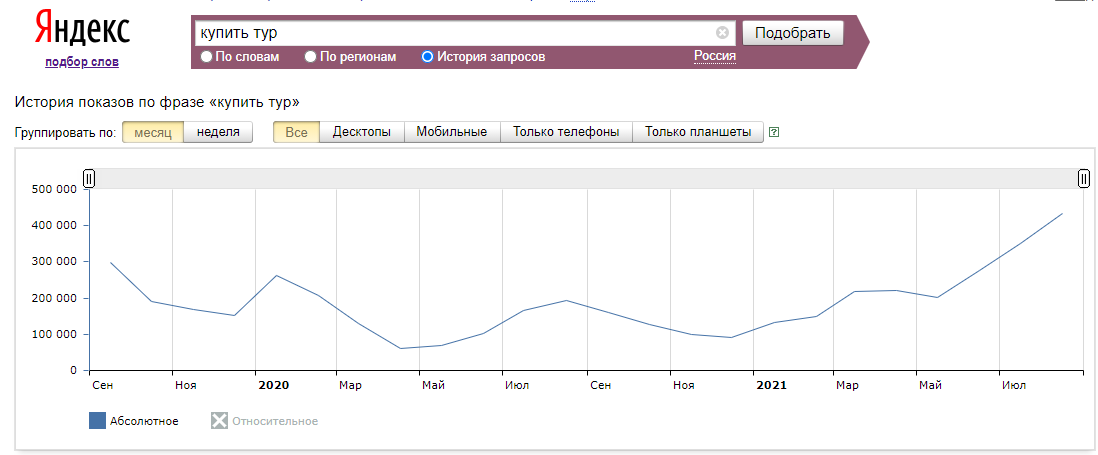Select the По словам radio button

click(x=207, y=57)
